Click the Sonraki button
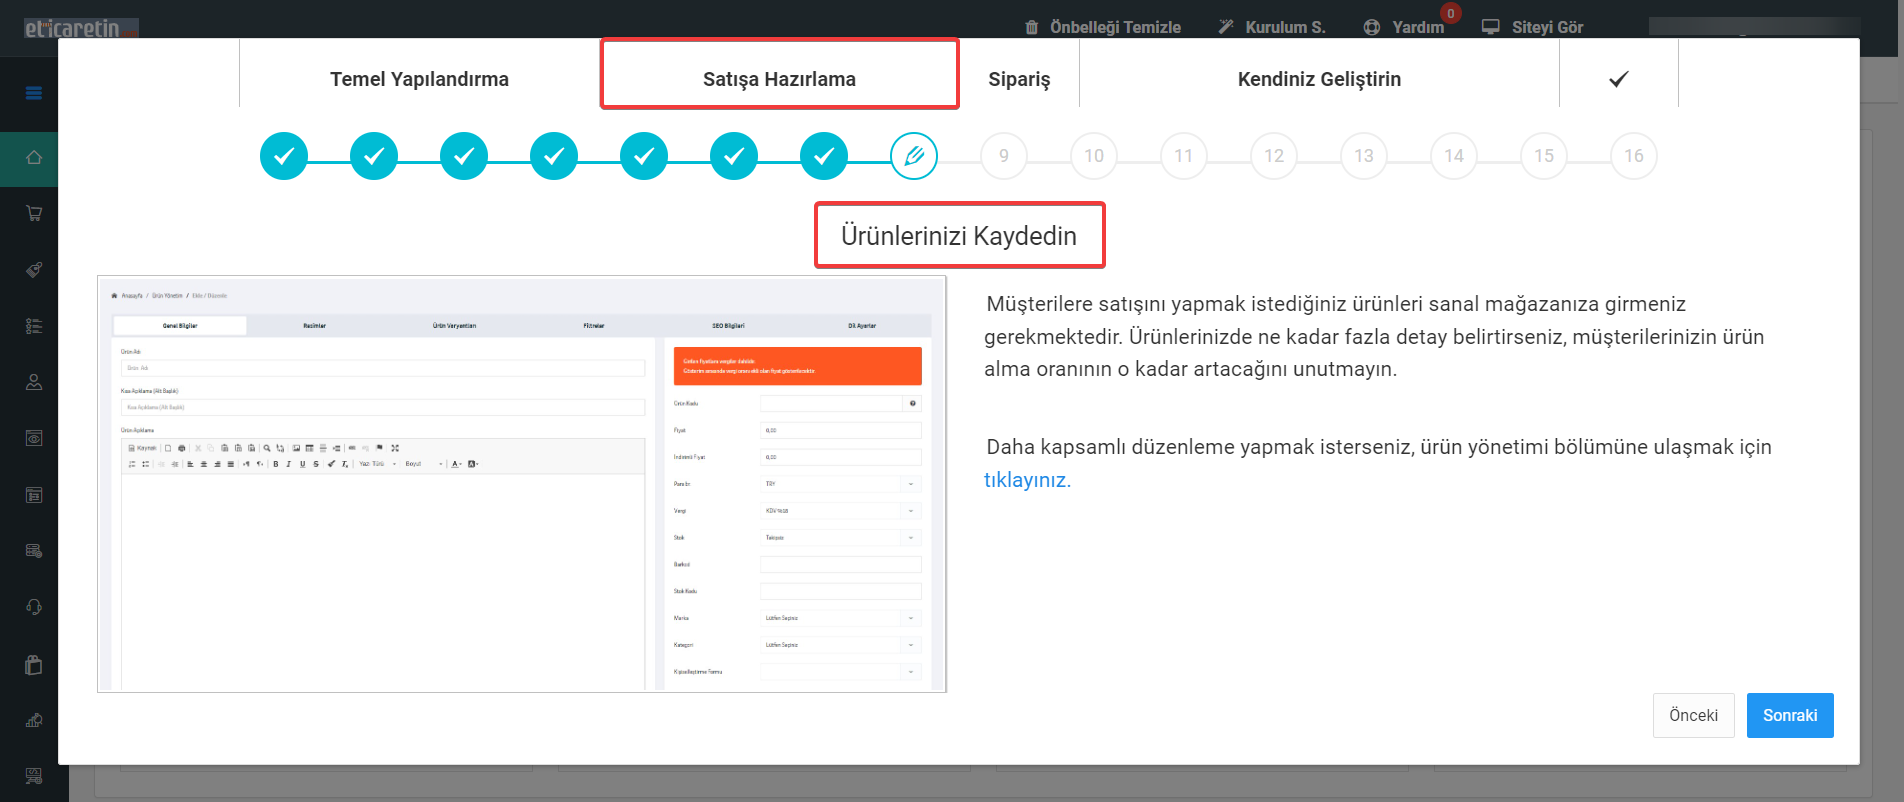 click(1790, 715)
